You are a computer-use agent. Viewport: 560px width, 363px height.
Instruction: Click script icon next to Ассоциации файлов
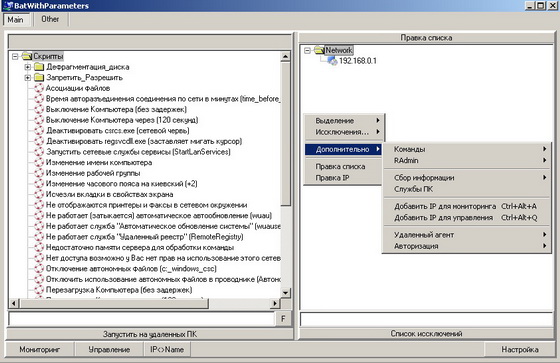(x=39, y=88)
